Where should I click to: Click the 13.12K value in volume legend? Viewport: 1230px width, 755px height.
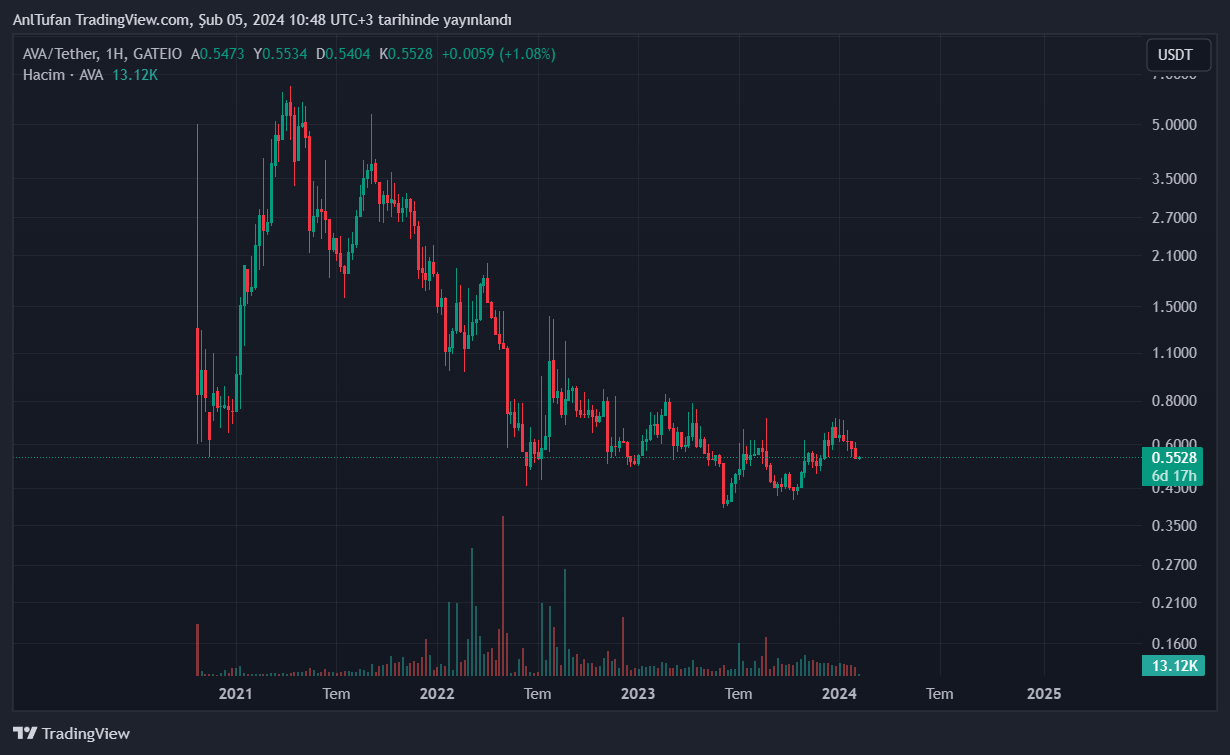(x=133, y=75)
